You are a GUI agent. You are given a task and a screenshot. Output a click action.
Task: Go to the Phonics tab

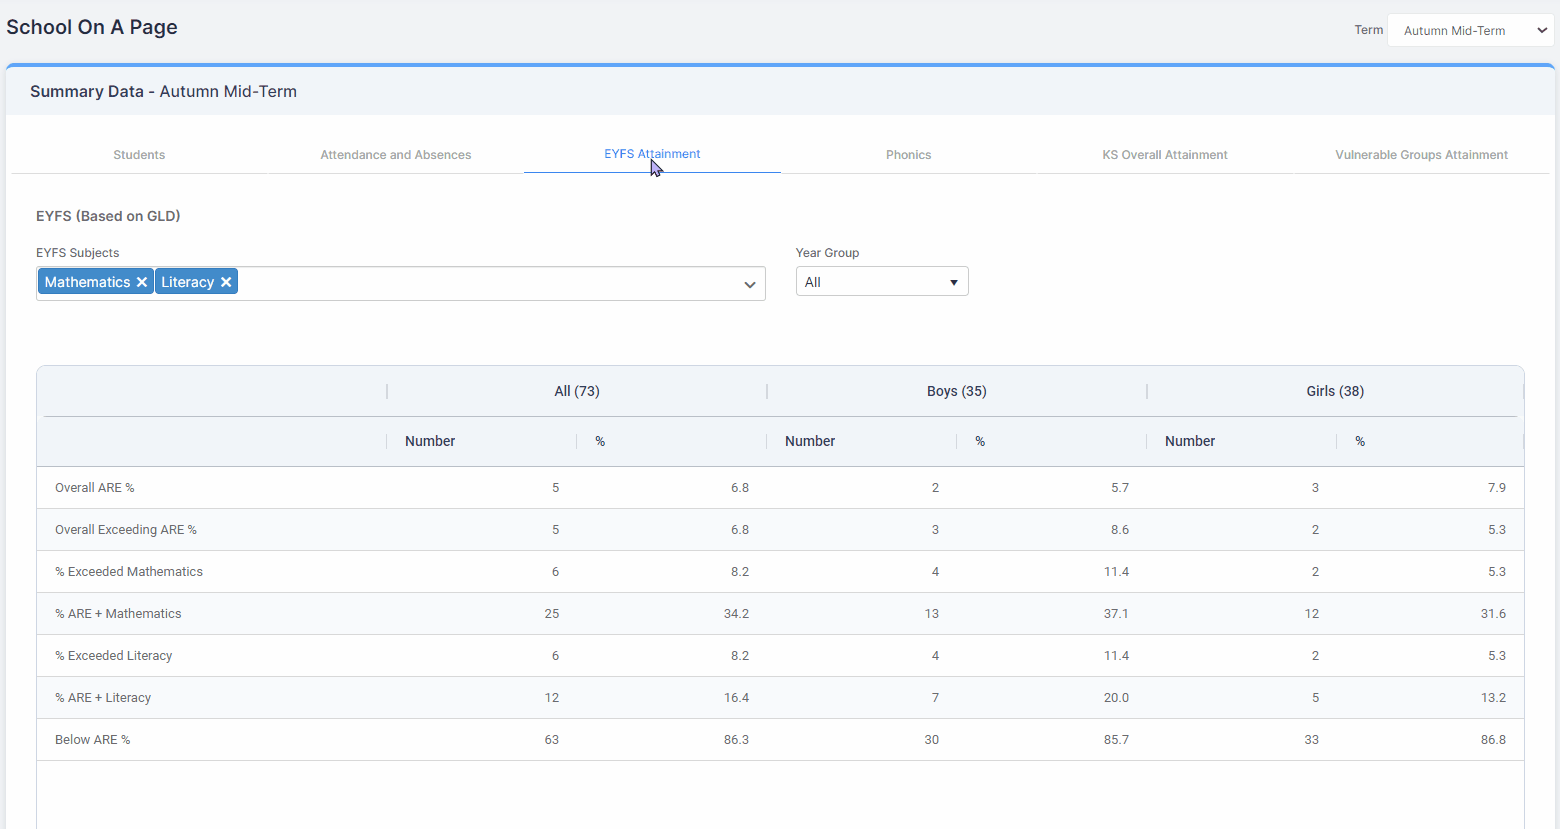(x=908, y=155)
